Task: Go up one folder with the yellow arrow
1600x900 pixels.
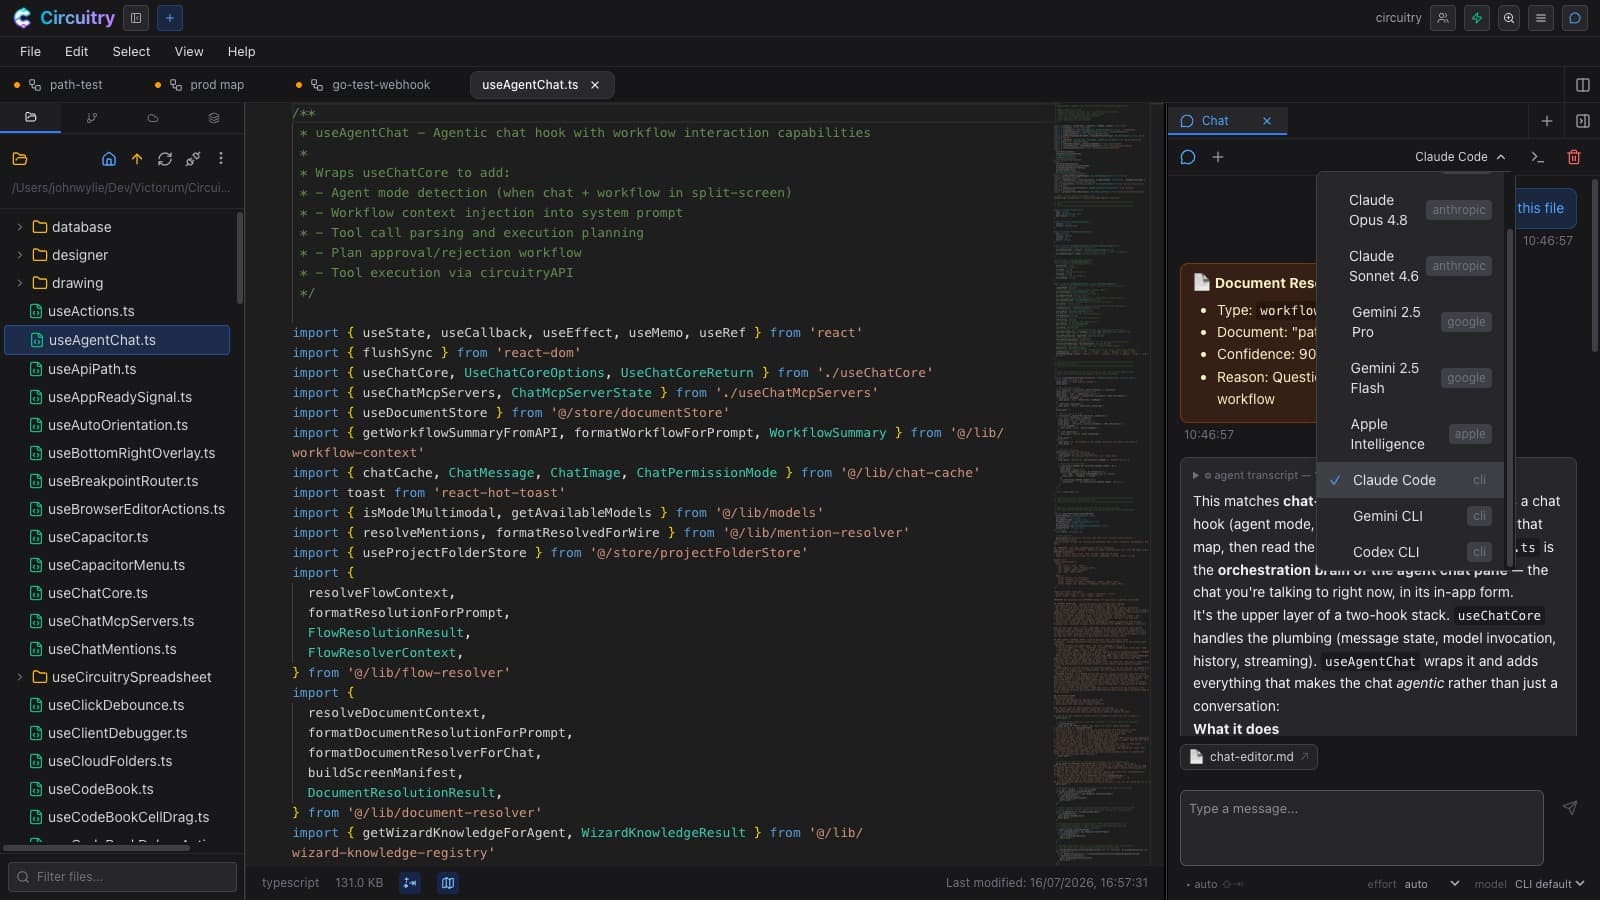Action: [x=137, y=158]
